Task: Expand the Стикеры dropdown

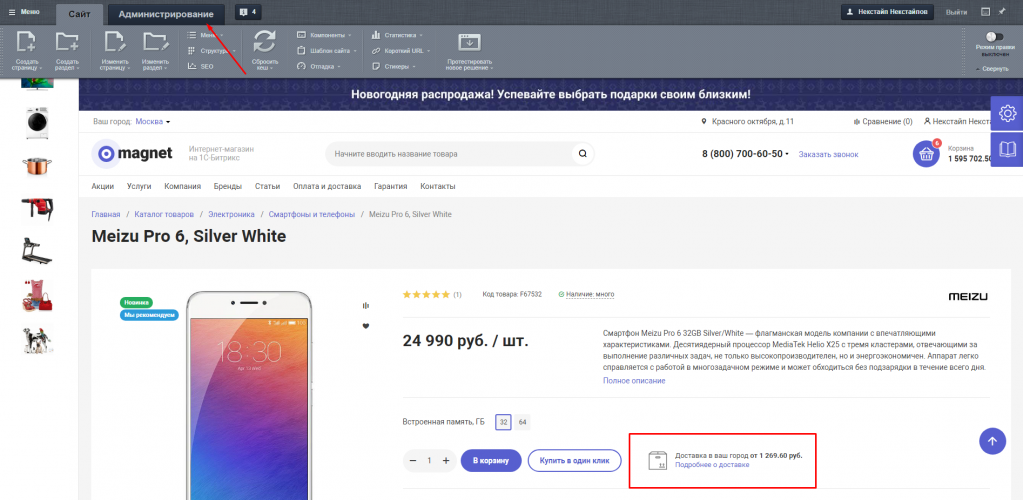Action: click(x=393, y=66)
